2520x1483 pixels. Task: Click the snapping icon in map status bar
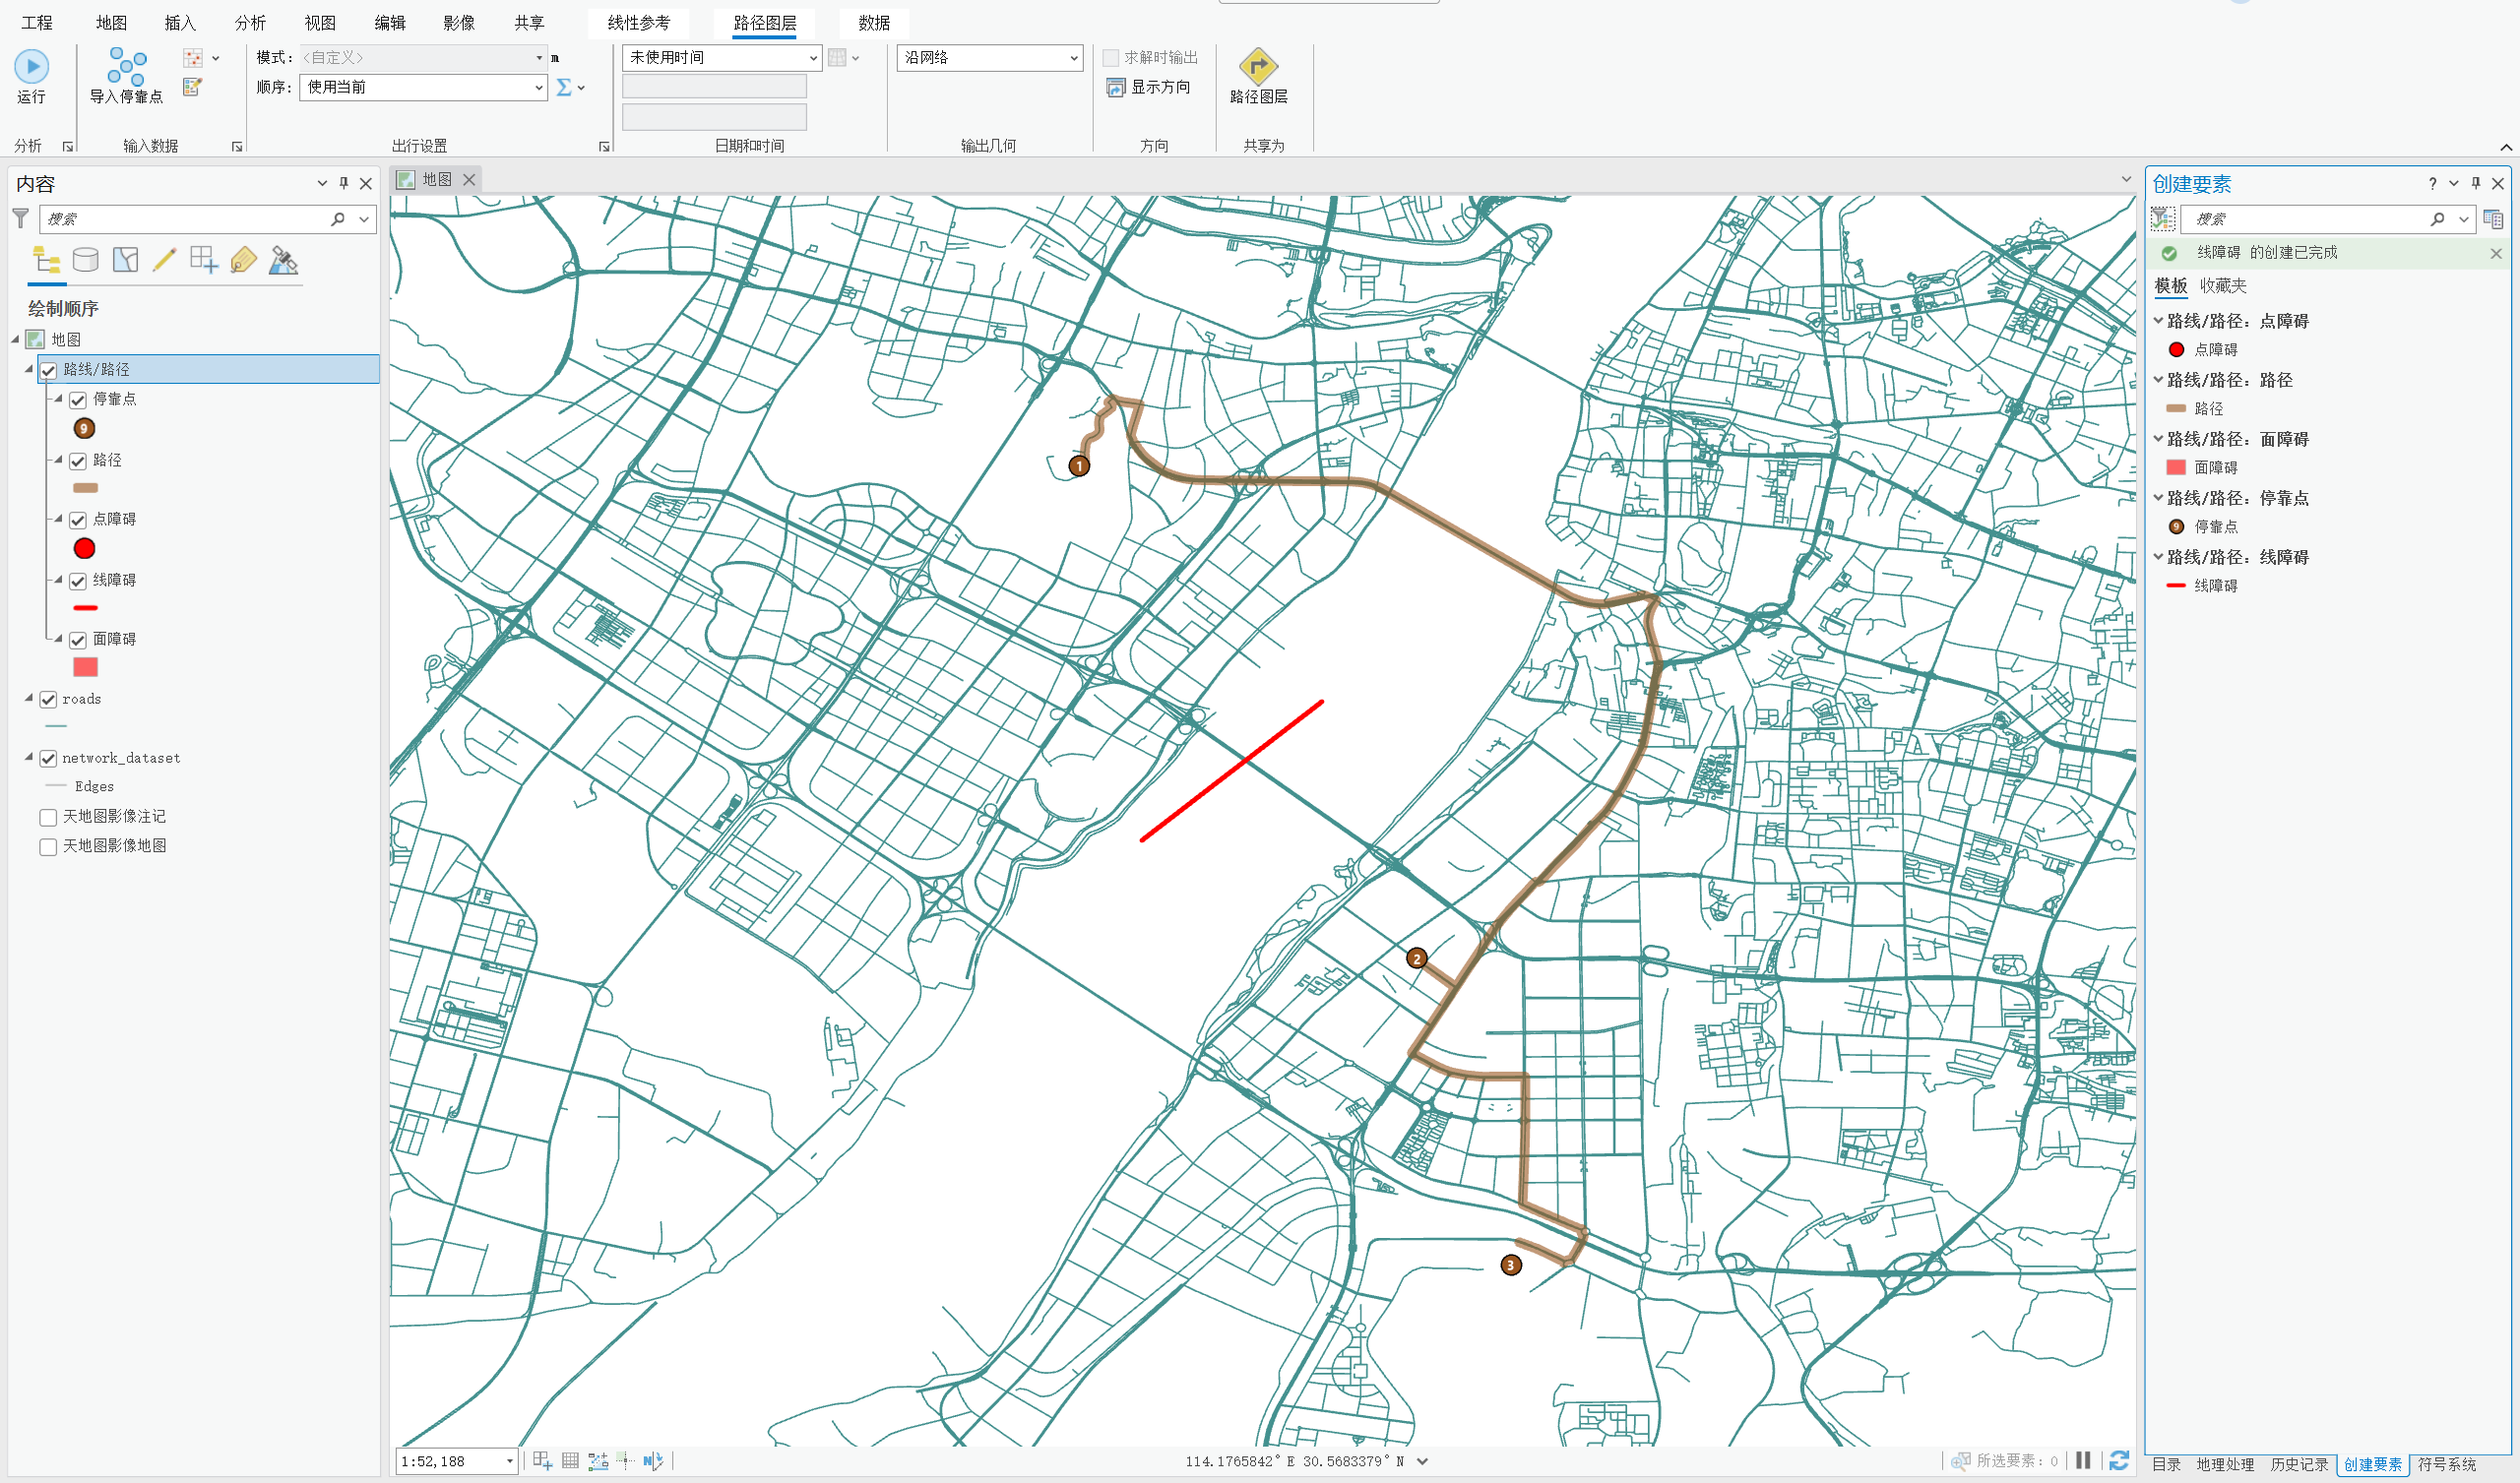[x=543, y=1460]
